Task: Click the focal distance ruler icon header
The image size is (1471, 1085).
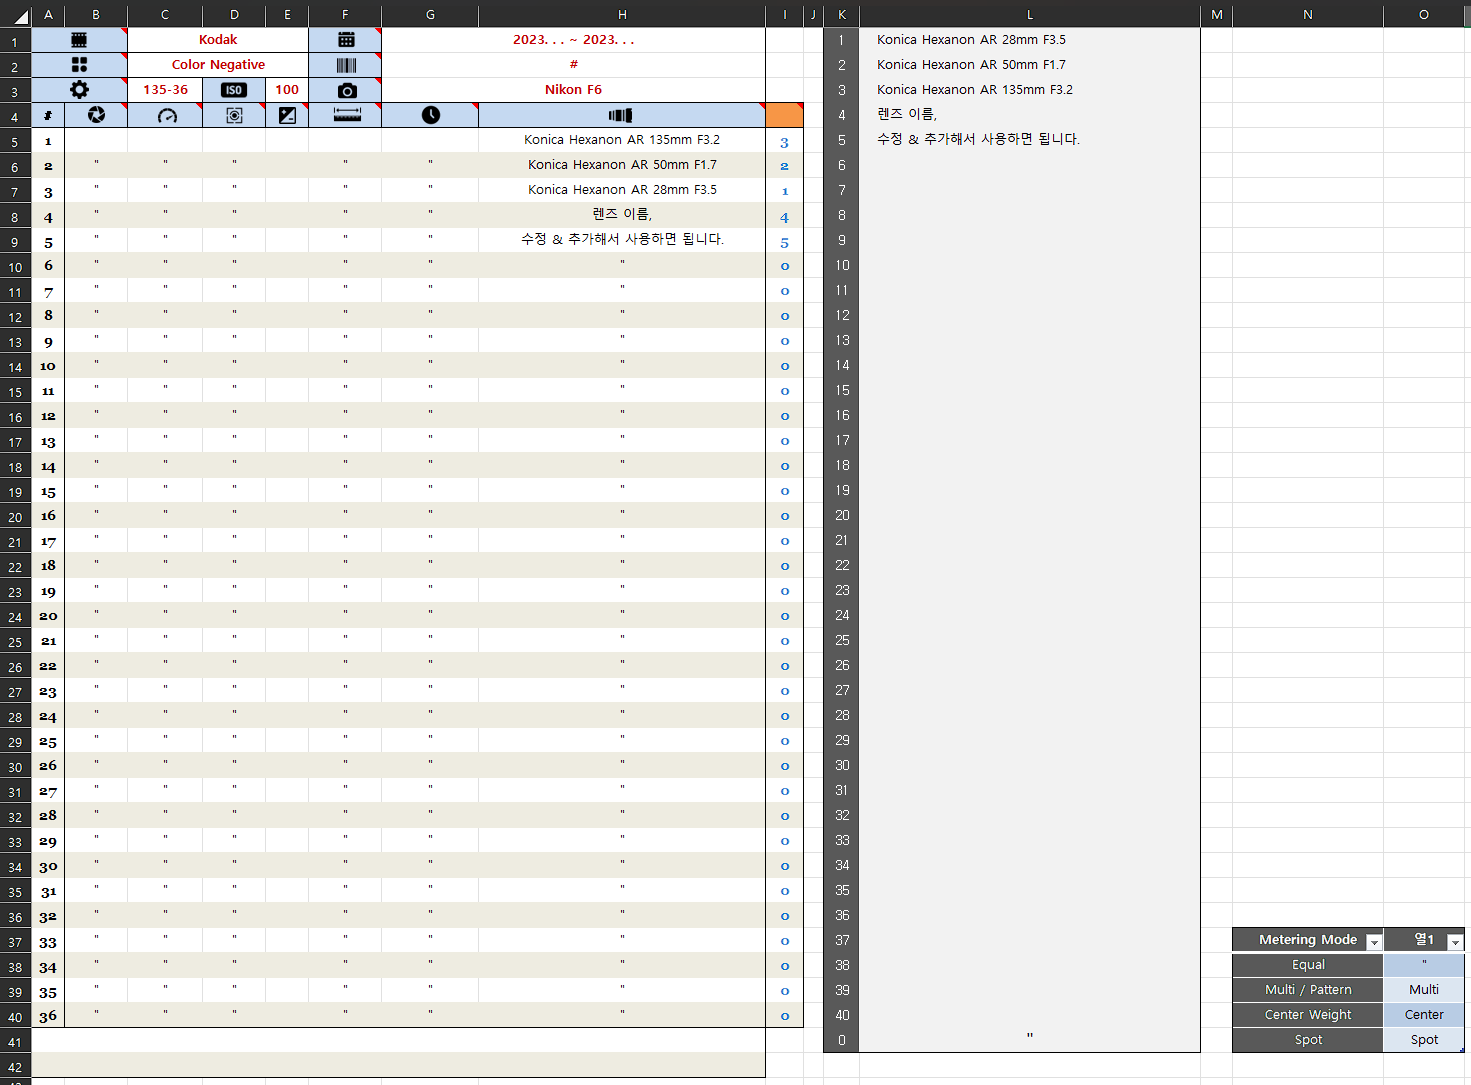Action: 346,115
